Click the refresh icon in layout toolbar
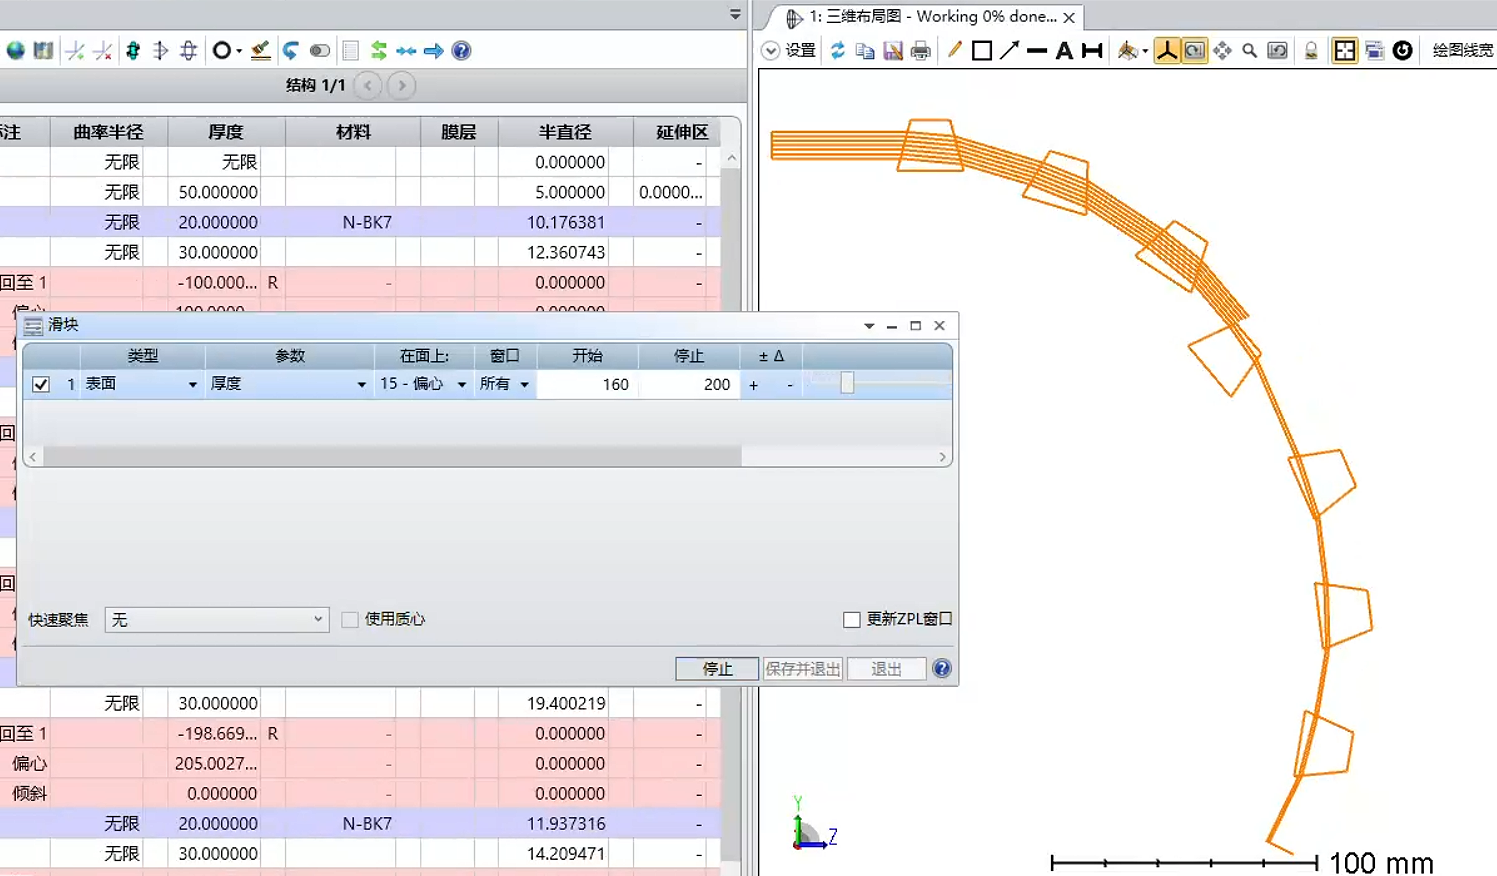 [838, 50]
